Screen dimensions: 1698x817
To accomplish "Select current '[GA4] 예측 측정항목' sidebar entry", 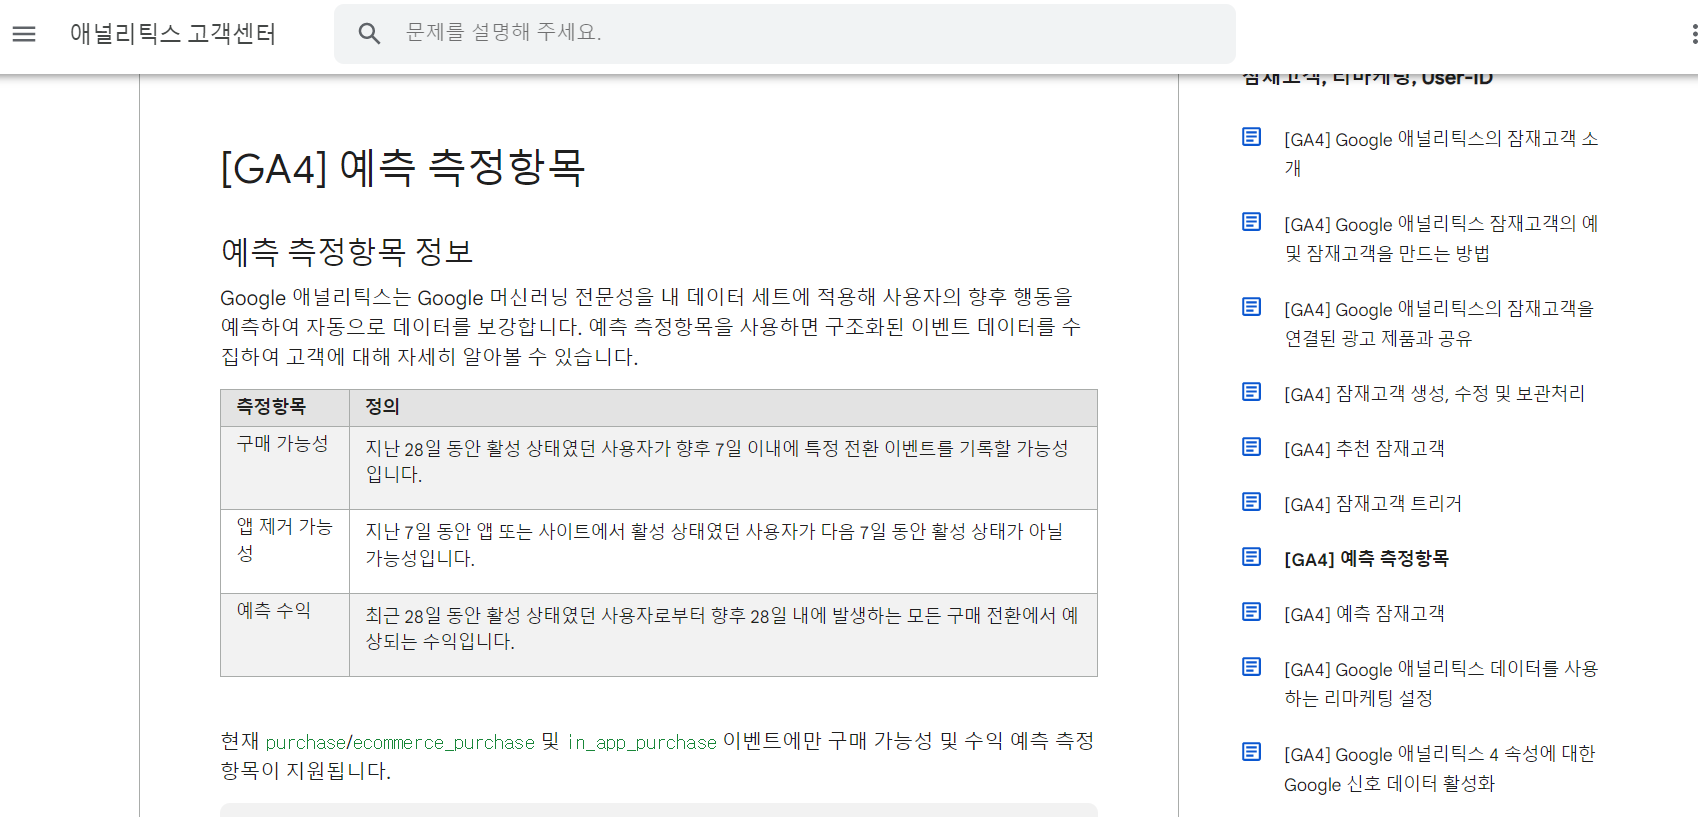I will pos(1366,559).
